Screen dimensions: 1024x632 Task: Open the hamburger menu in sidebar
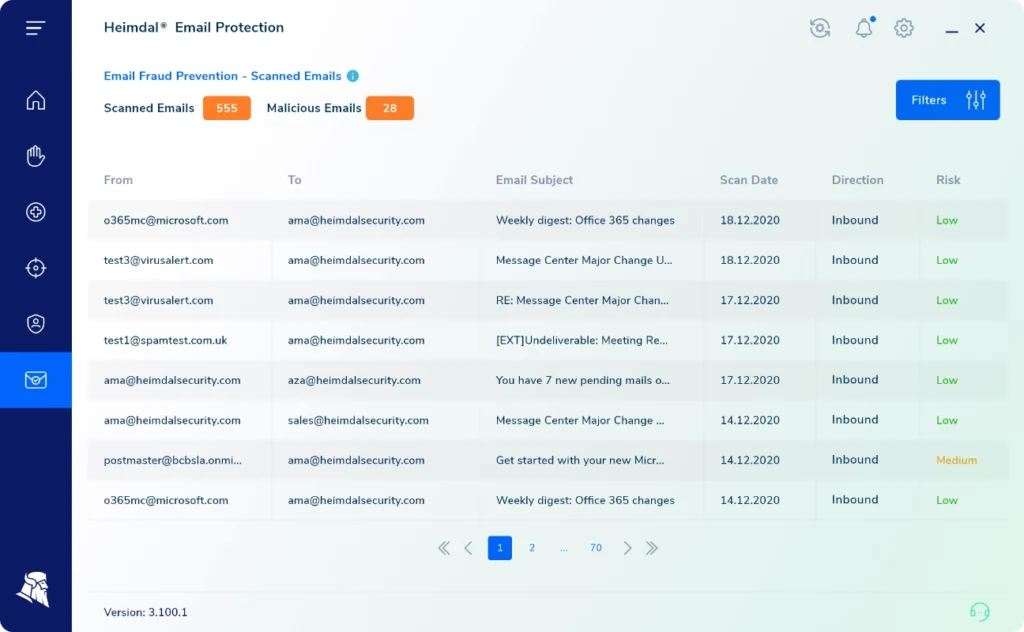35,27
